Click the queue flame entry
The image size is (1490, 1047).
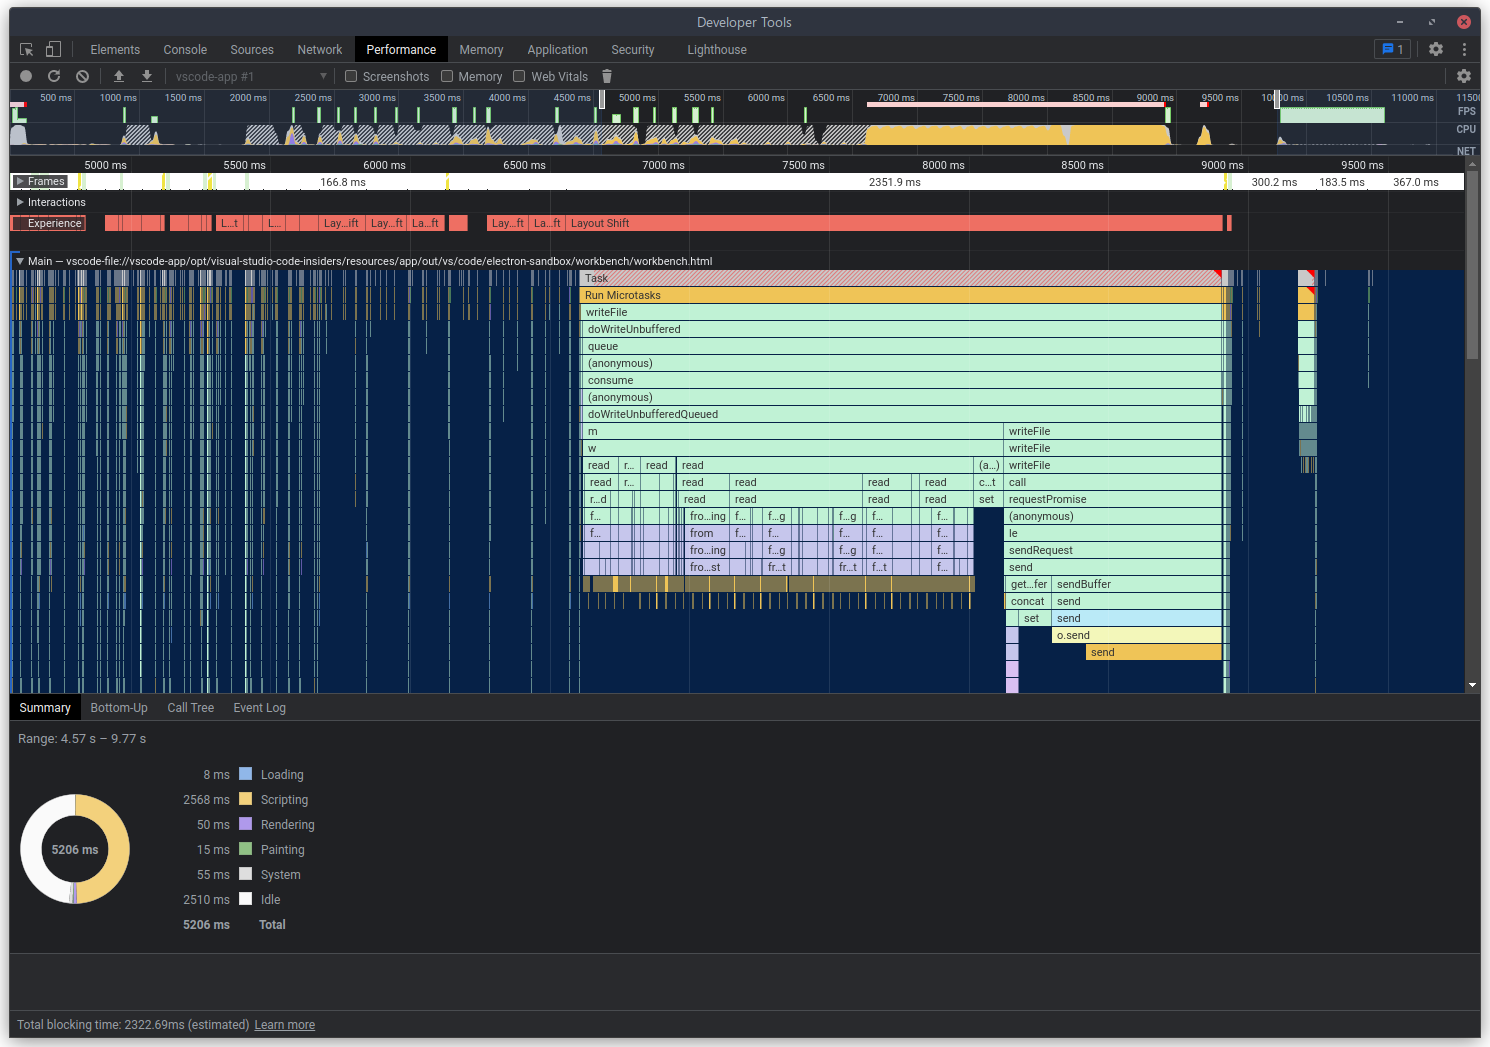pyautogui.click(x=901, y=346)
